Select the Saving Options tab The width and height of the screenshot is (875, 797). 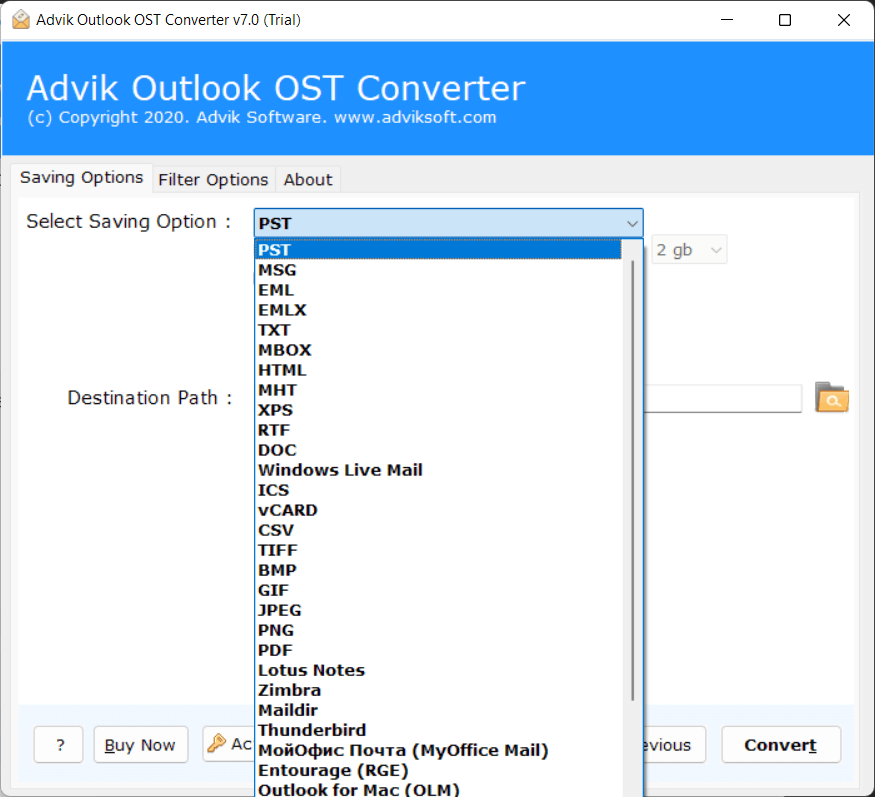(82, 178)
